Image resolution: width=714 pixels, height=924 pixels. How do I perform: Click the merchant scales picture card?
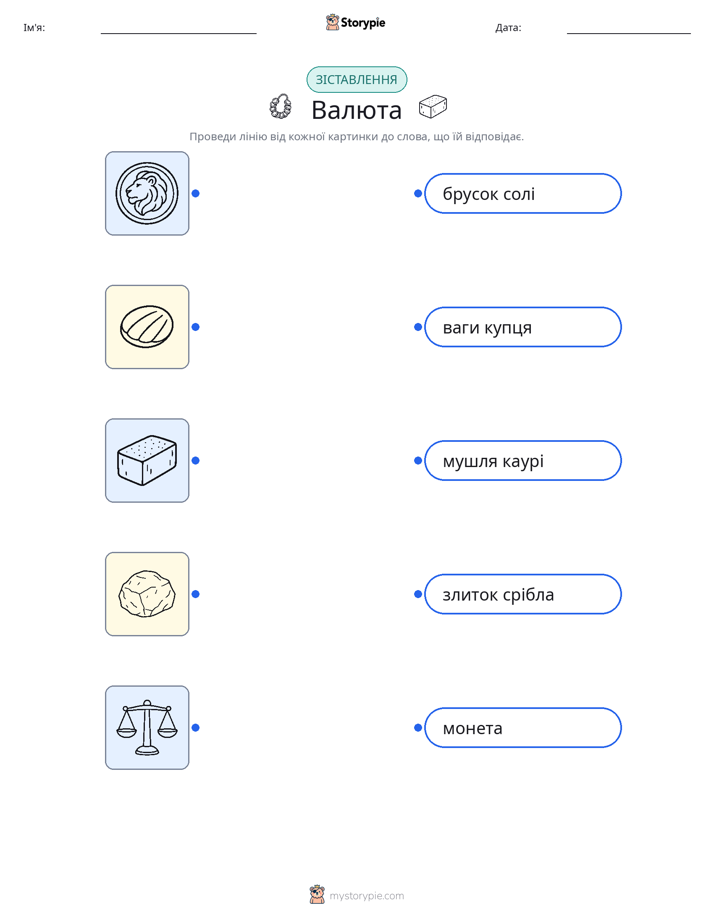(x=147, y=727)
